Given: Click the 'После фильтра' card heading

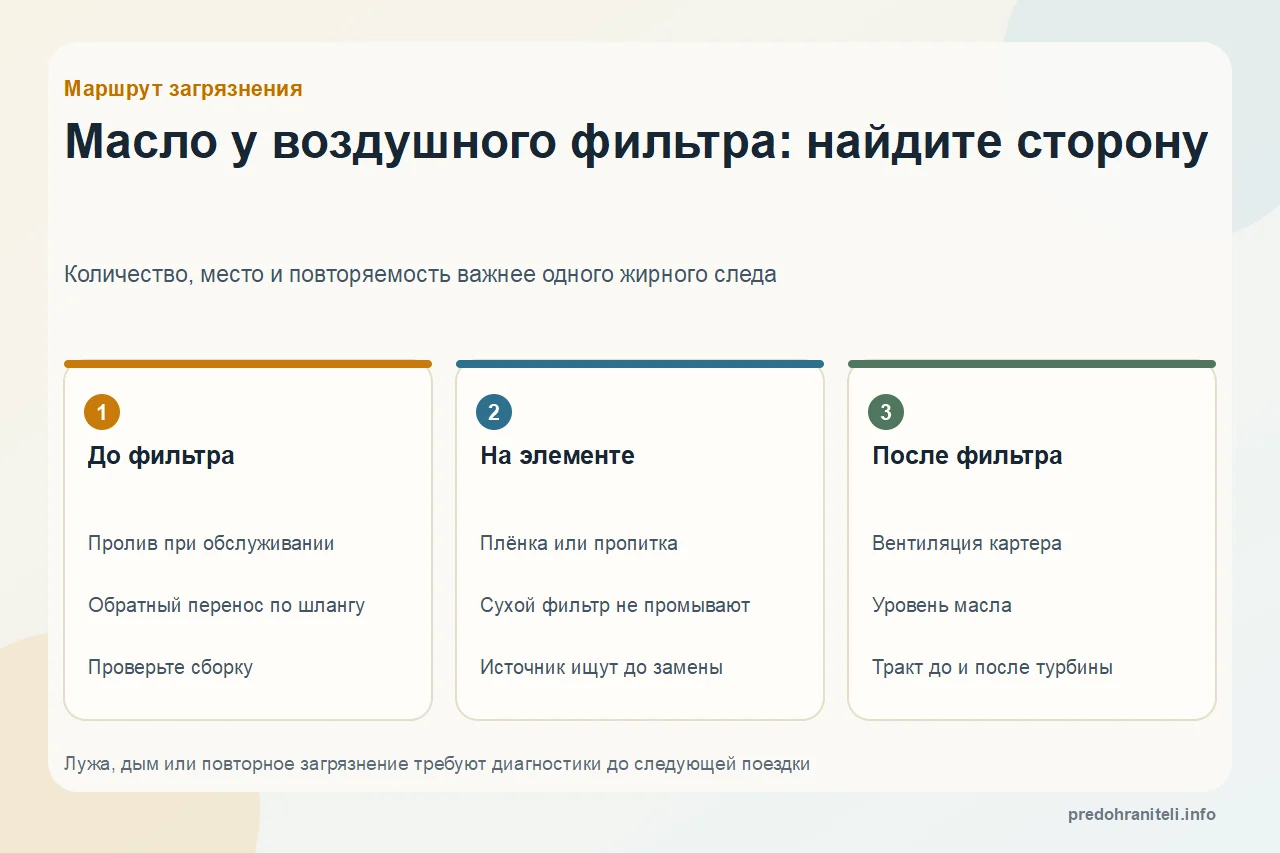Looking at the screenshot, I should pos(967,456).
